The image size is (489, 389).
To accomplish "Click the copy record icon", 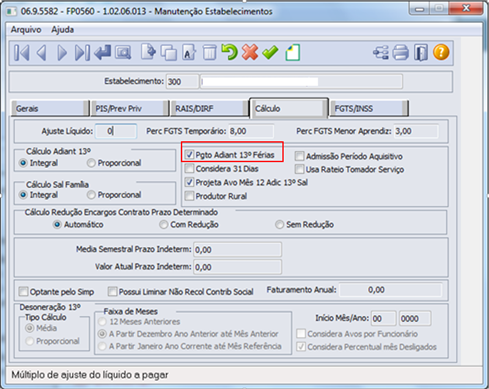I will pos(169,53).
